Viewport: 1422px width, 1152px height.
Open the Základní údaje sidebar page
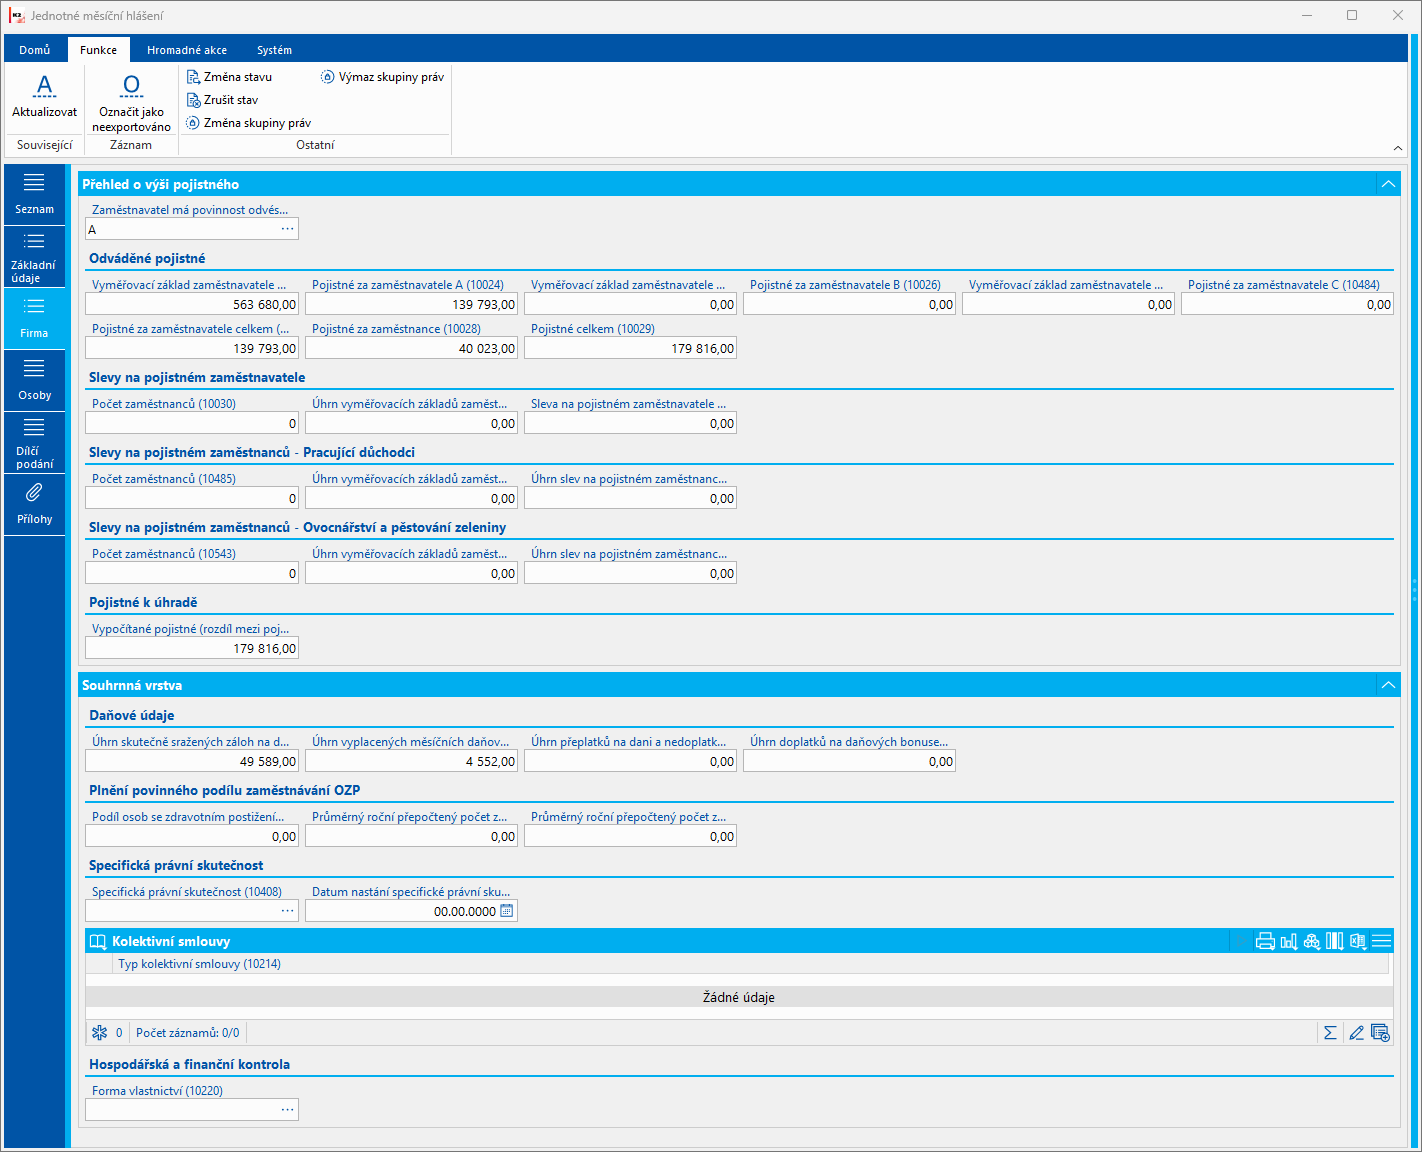34,257
